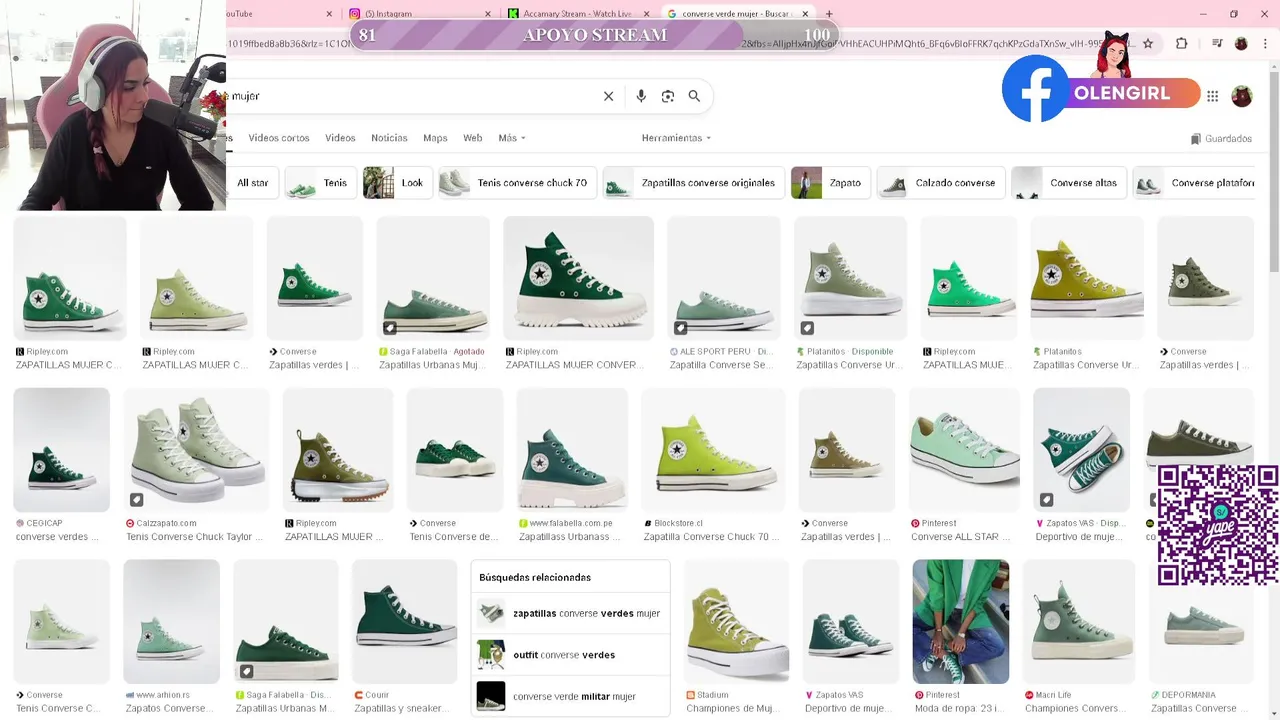Click the Google search input field
The image size is (1280, 720).
coord(410,96)
